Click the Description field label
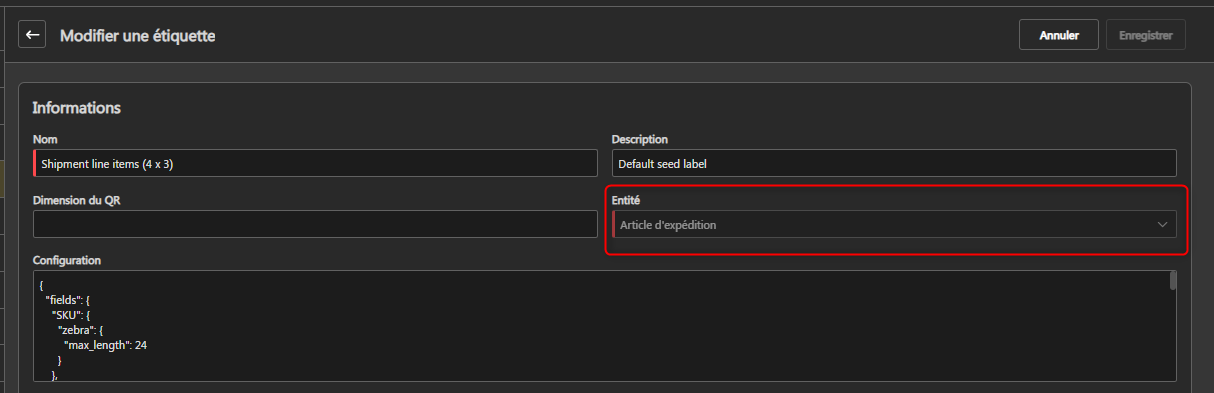Viewport: 1214px width, 393px height. pyautogui.click(x=640, y=139)
